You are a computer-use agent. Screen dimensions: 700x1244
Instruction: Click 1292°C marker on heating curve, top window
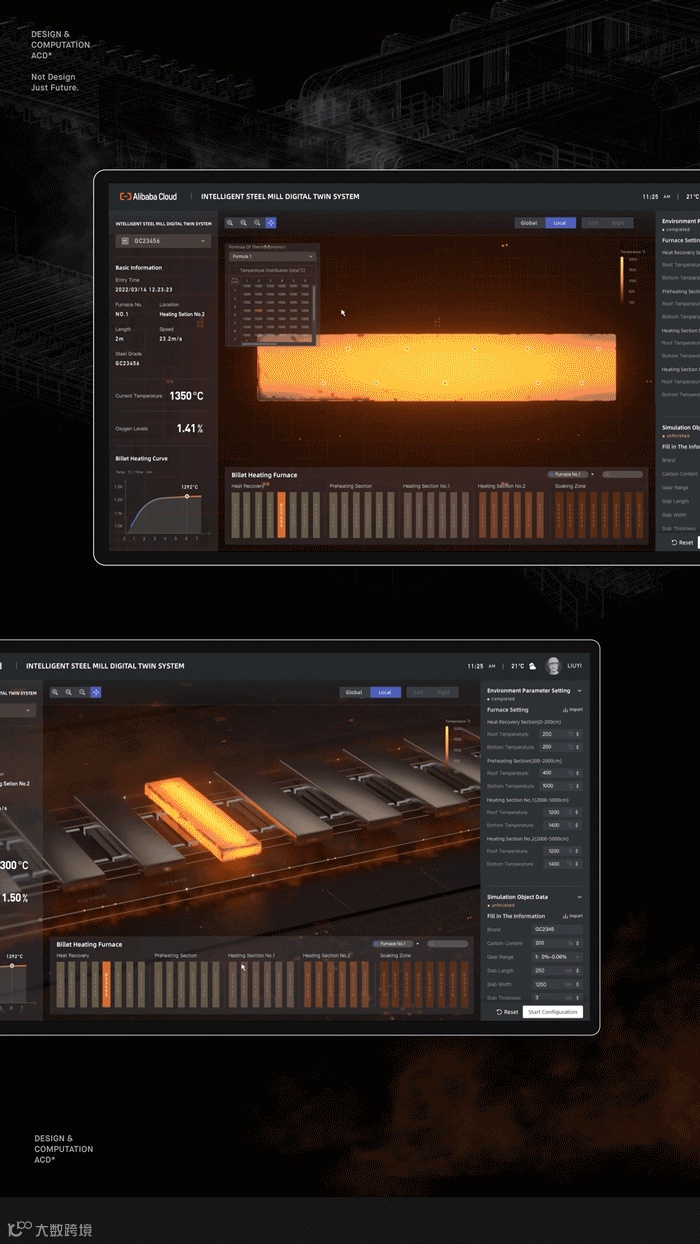pyautogui.click(x=187, y=496)
